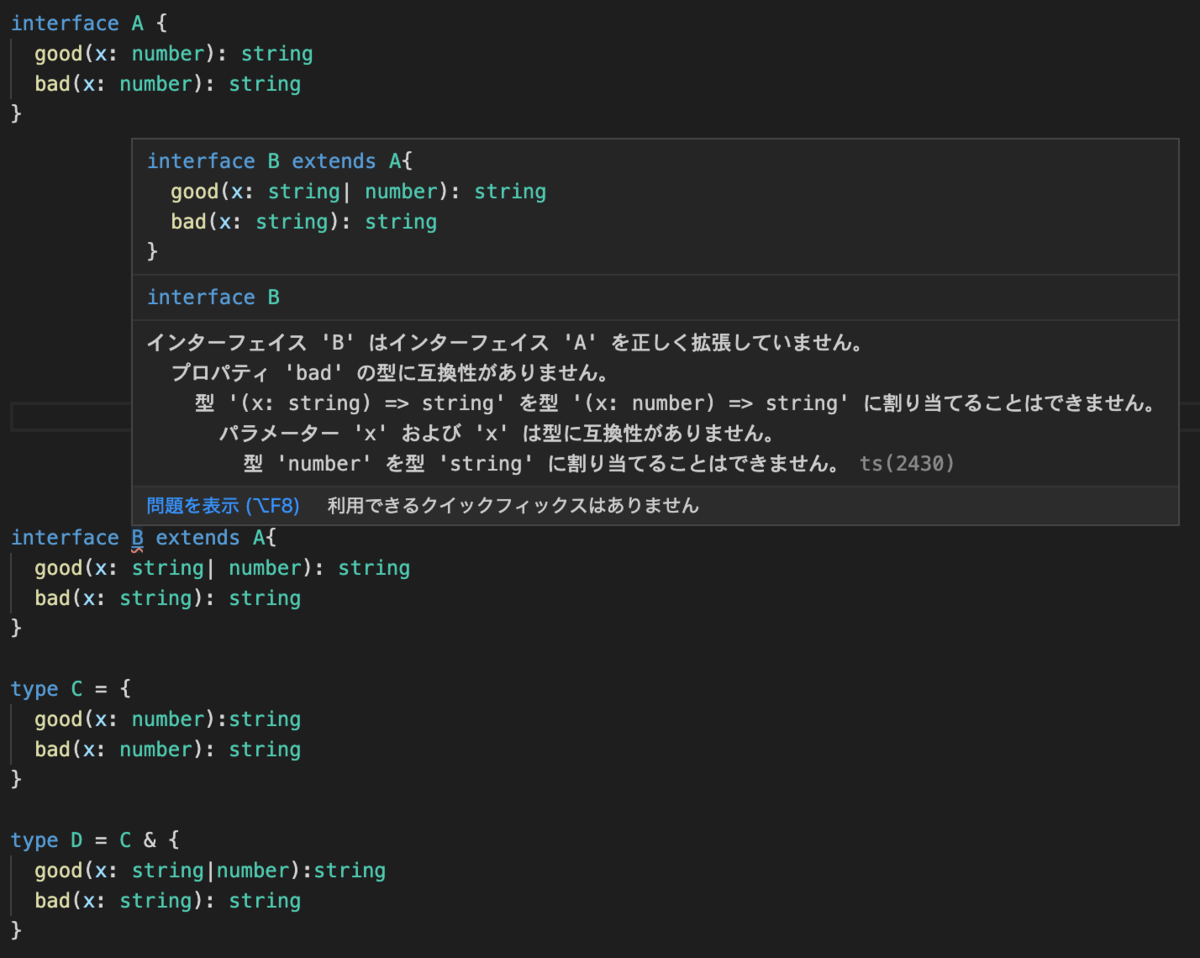Click the error line パラメーター 'x' および 'x'
Screen dimensions: 1200x958
497,434
